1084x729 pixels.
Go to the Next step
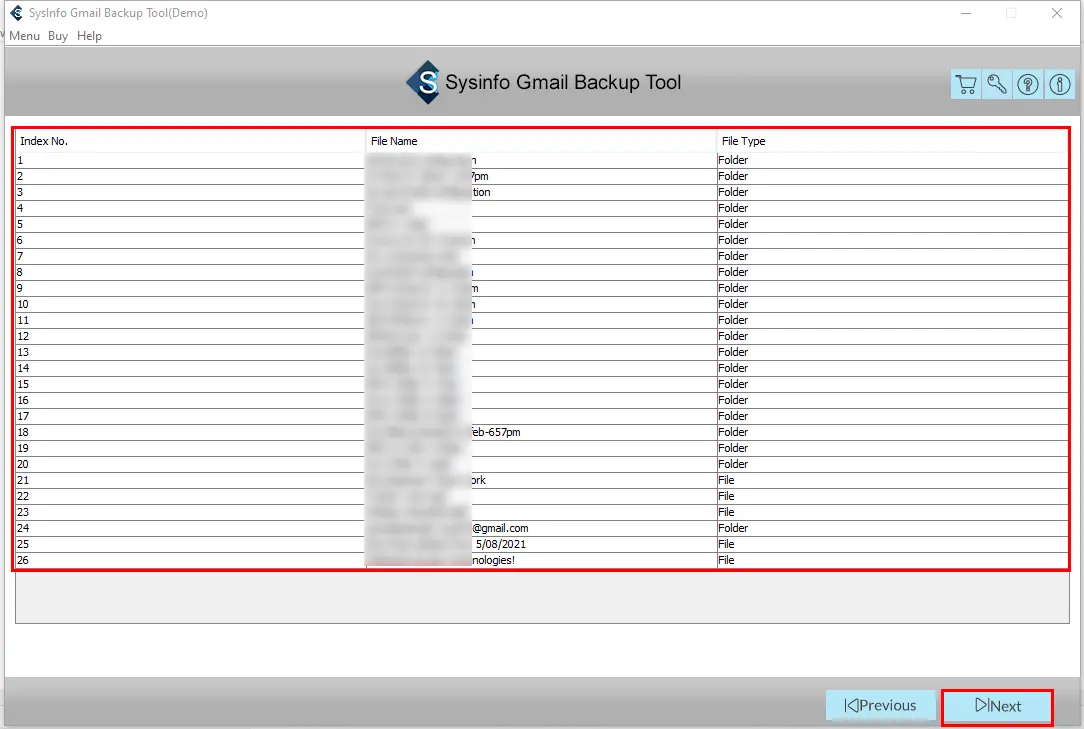click(998, 706)
